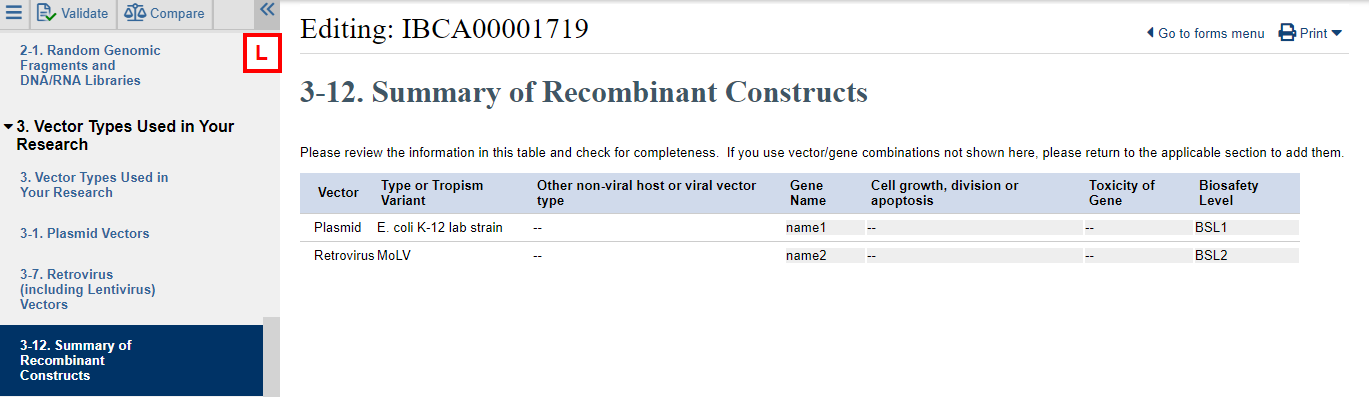The width and height of the screenshot is (1369, 397).
Task: Open 2-1 Random Genomic Fragments section
Action: (x=90, y=65)
